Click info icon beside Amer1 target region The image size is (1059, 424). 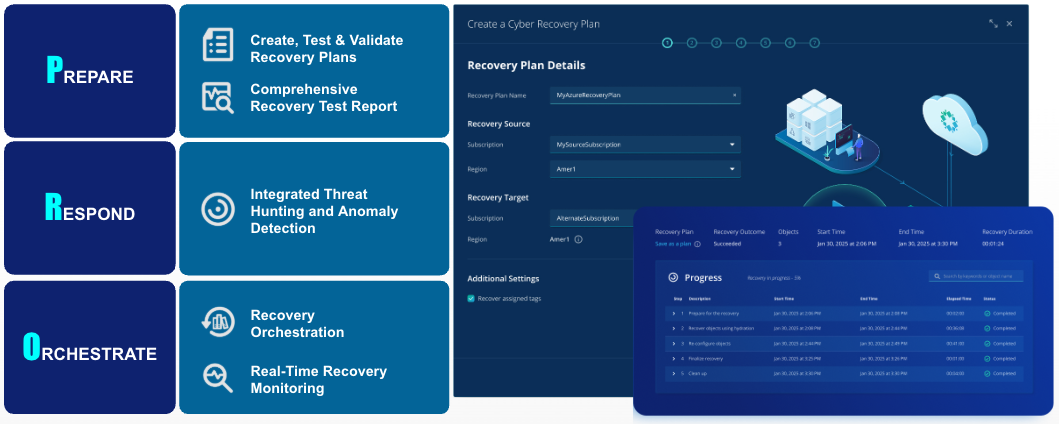point(579,239)
